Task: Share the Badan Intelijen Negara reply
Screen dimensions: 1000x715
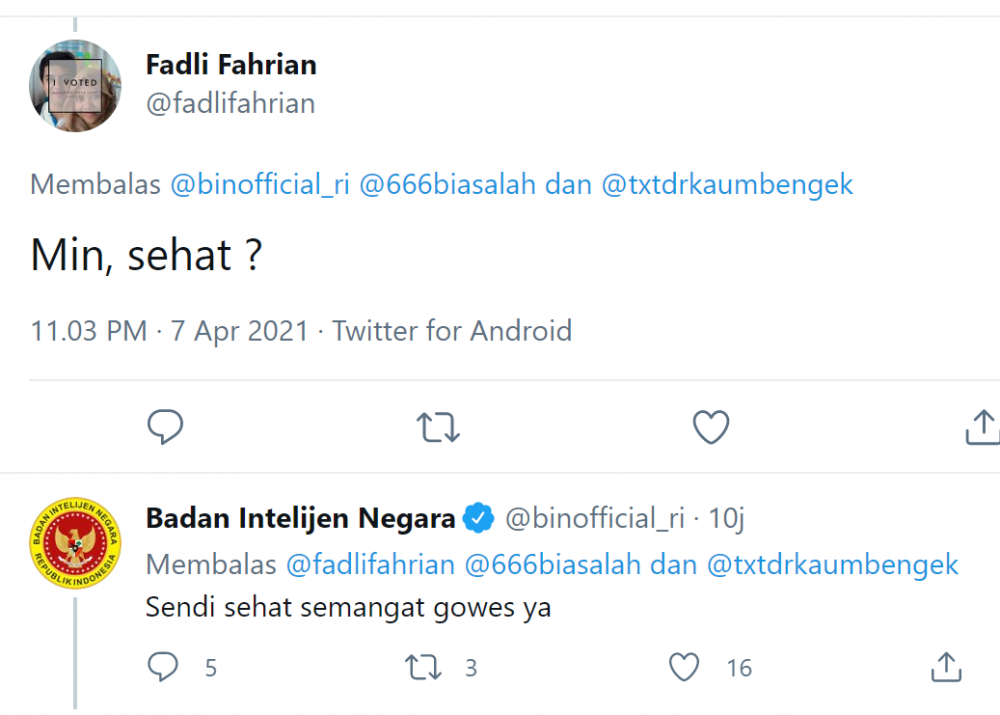Action: tap(946, 667)
